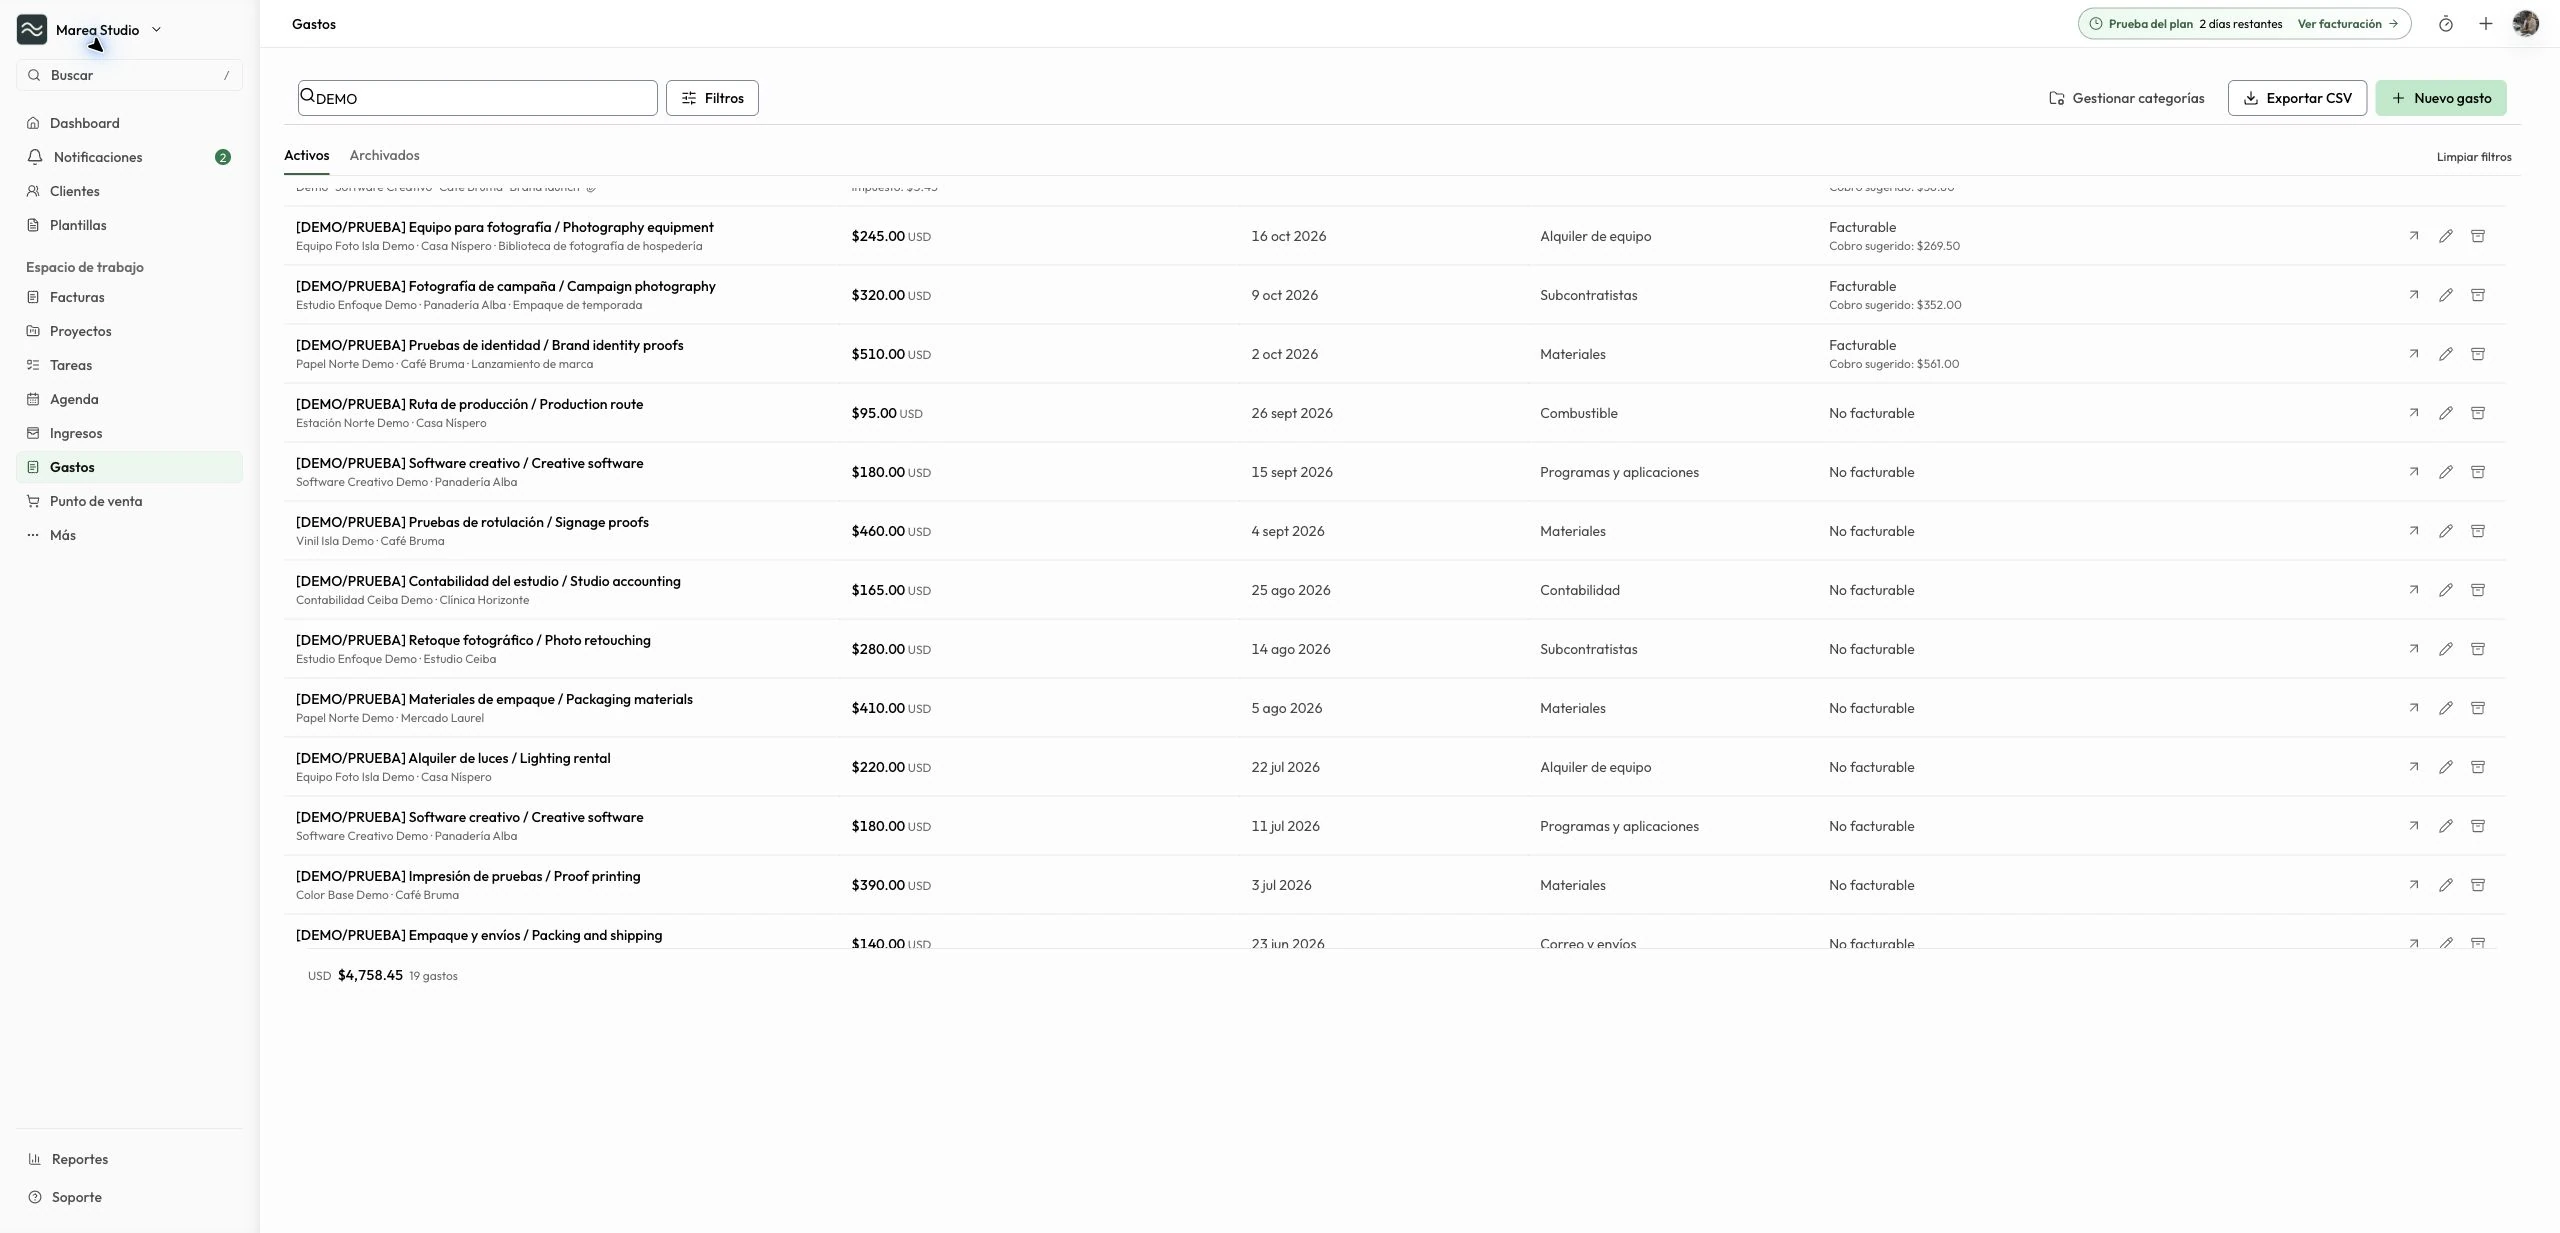This screenshot has width=2560, height=1233.
Task: Go to Clientes section
Action: 129,191
